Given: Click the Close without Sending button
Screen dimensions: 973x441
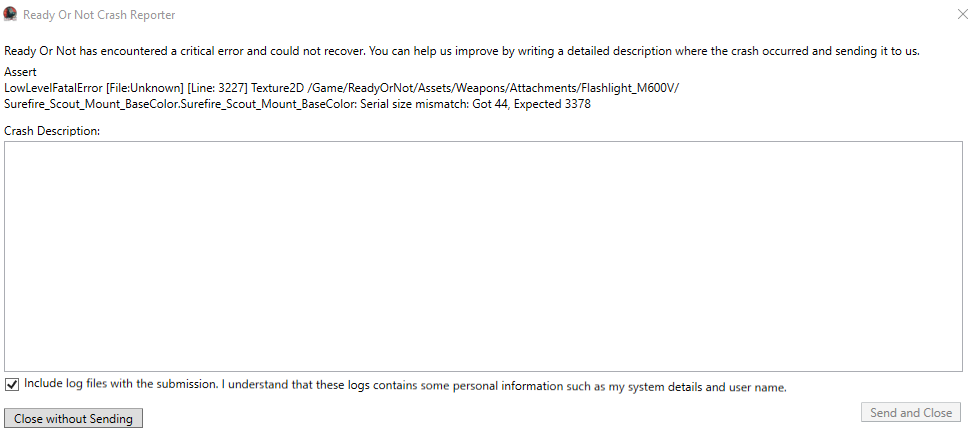Looking at the screenshot, I should [73, 419].
